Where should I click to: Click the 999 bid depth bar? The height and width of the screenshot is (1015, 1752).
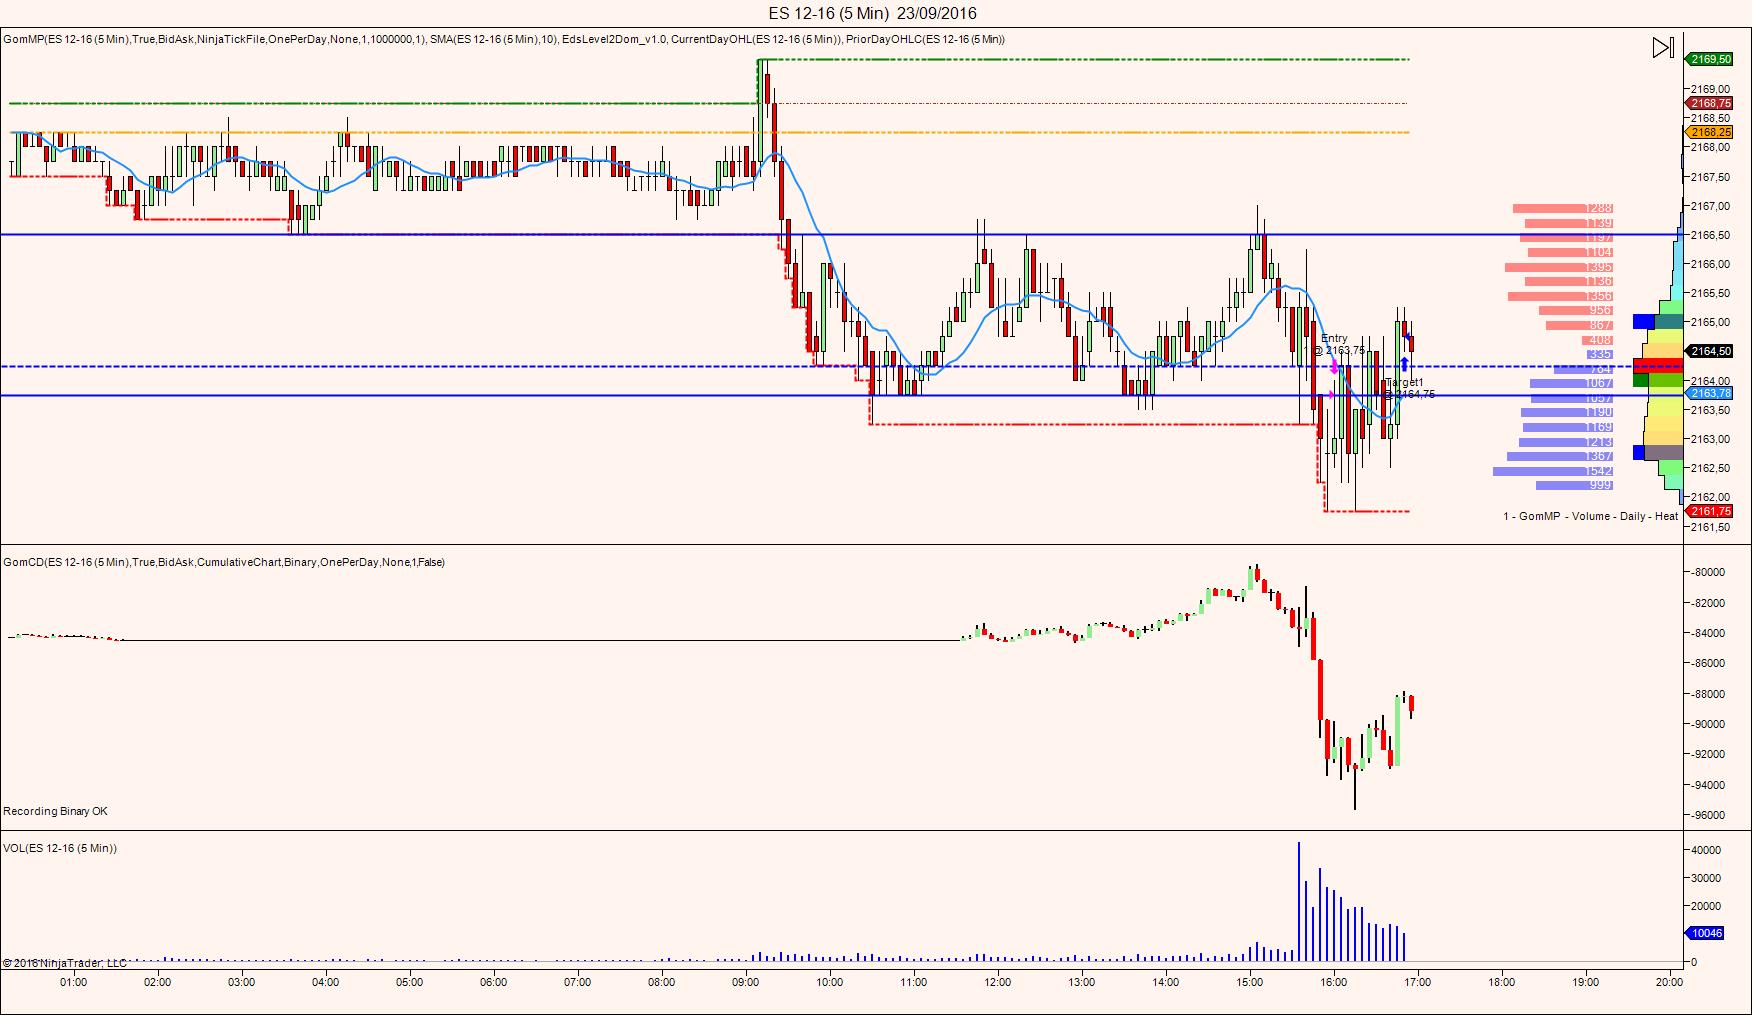click(1575, 485)
